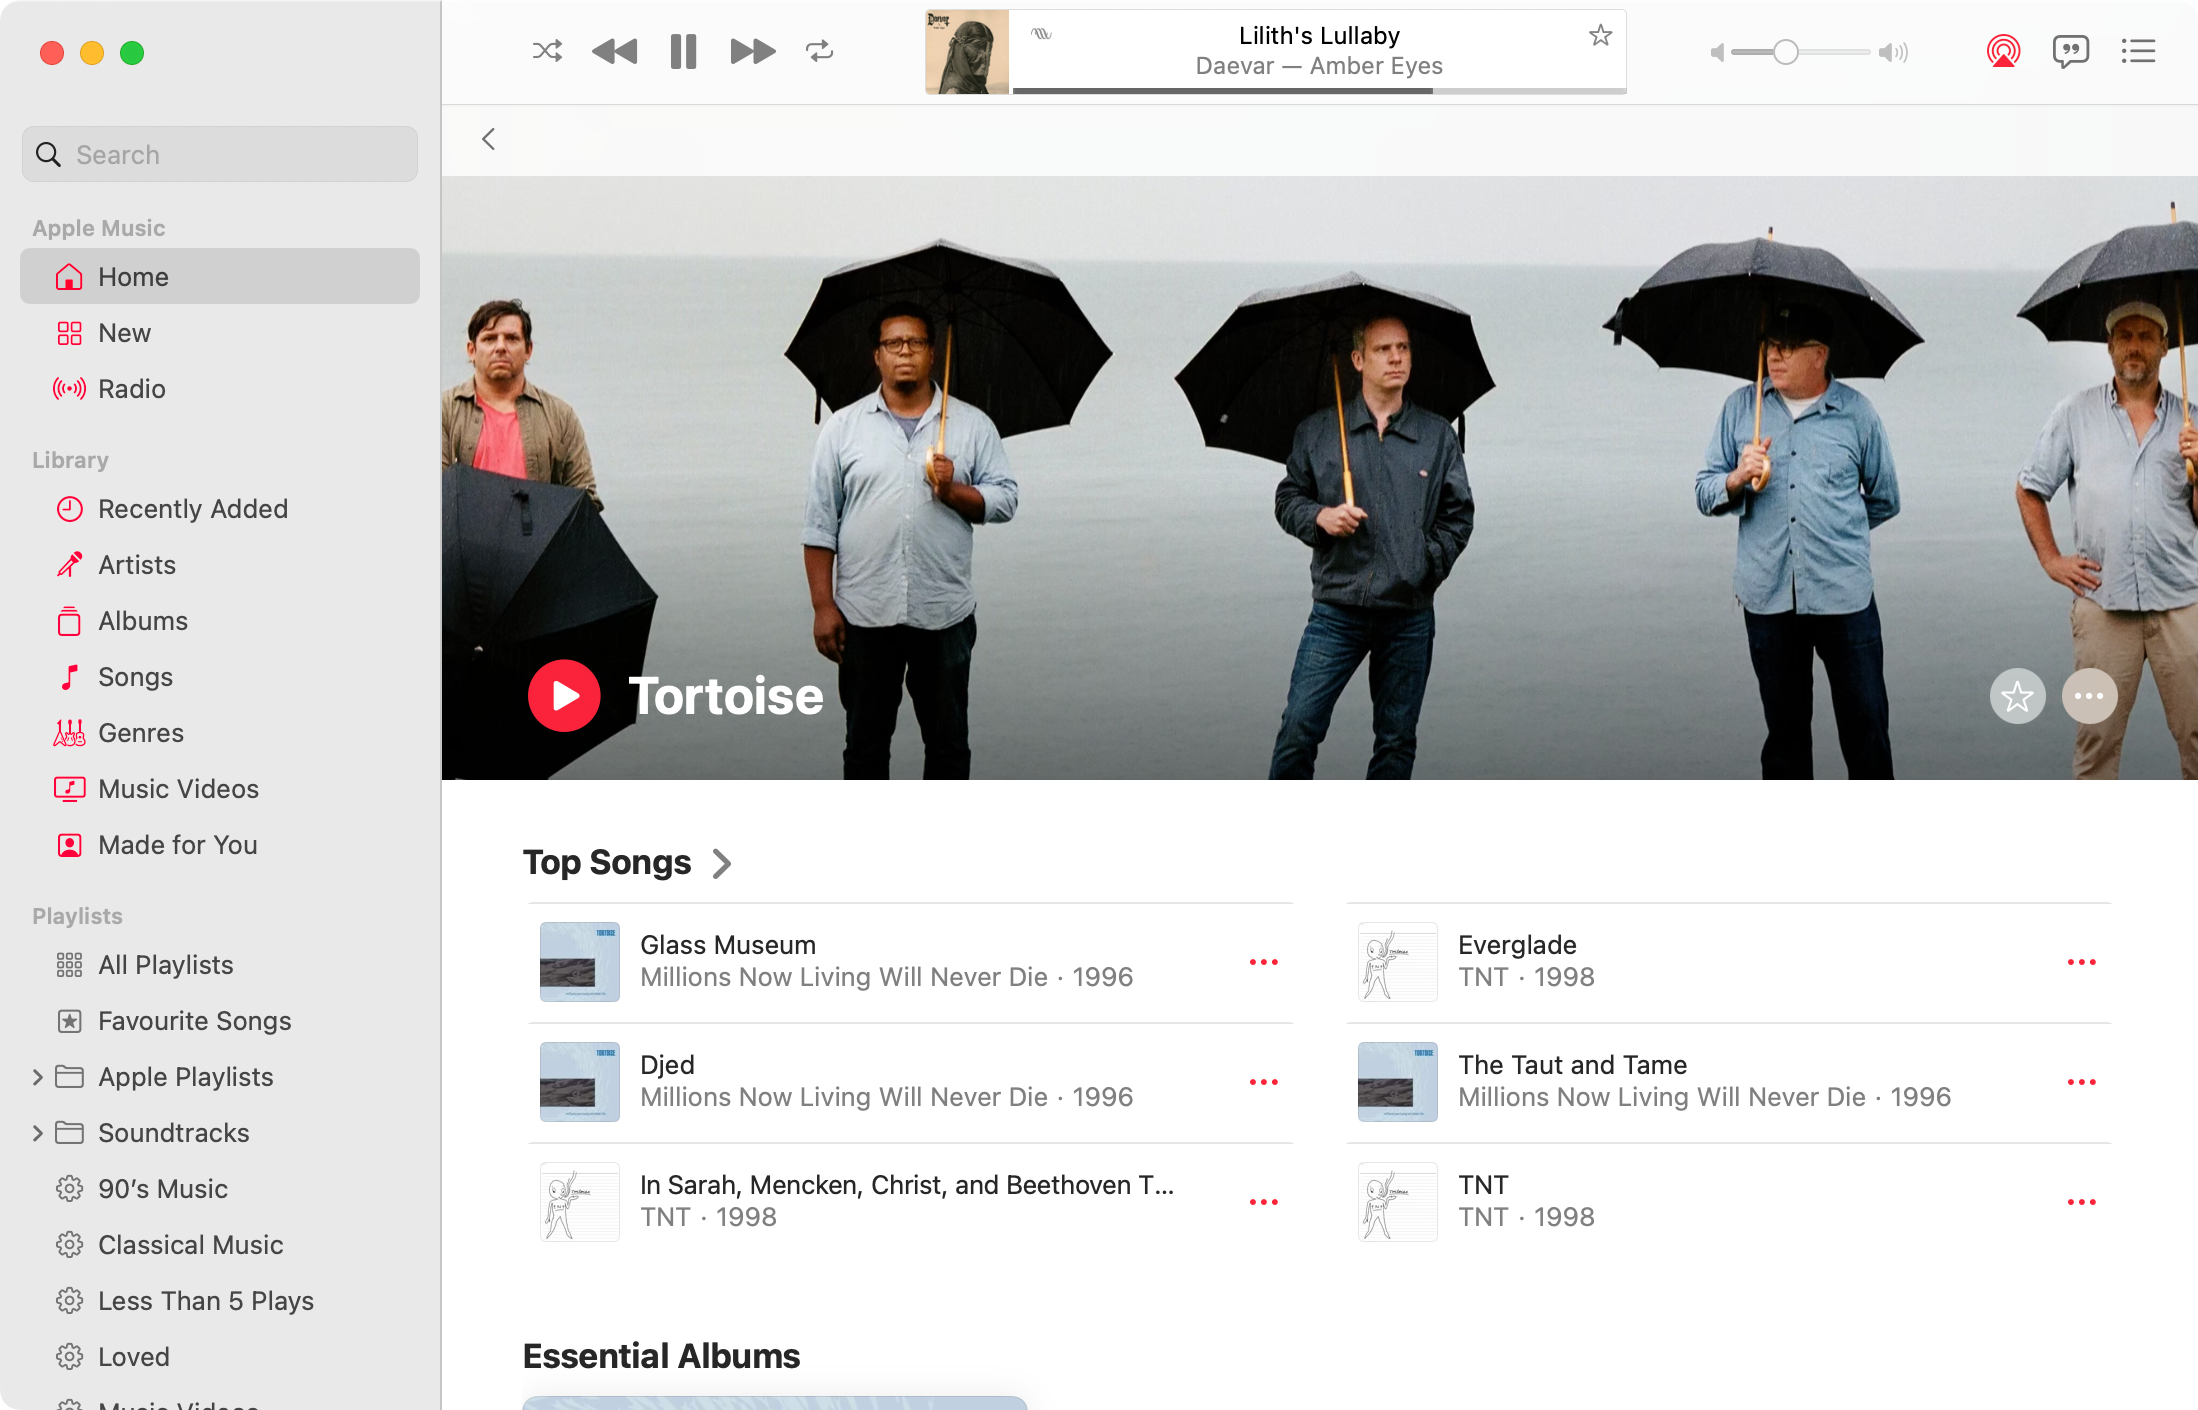Click the Less Than 5 Plays gear icon

(x=69, y=1301)
